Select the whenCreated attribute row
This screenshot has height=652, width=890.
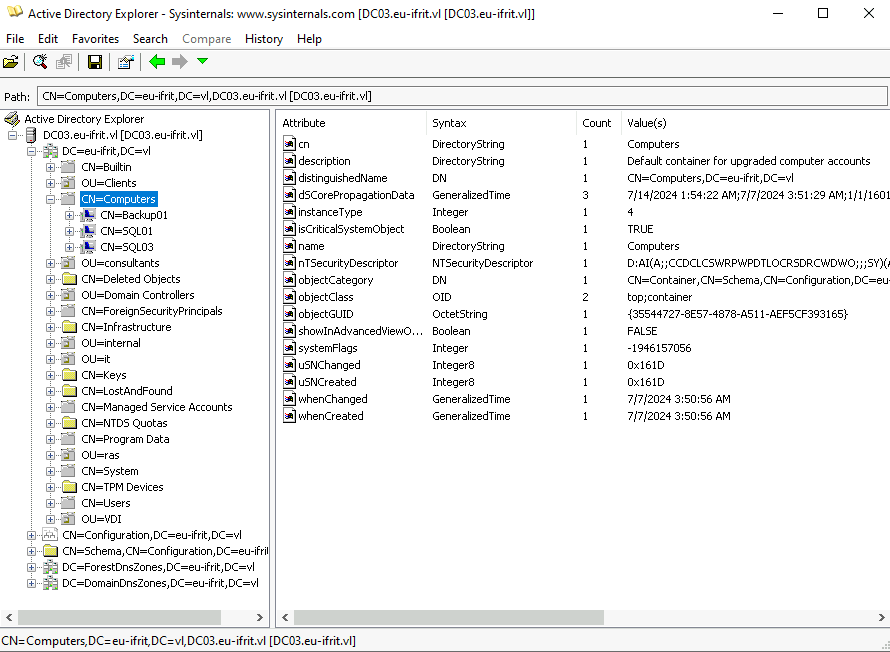[585, 416]
